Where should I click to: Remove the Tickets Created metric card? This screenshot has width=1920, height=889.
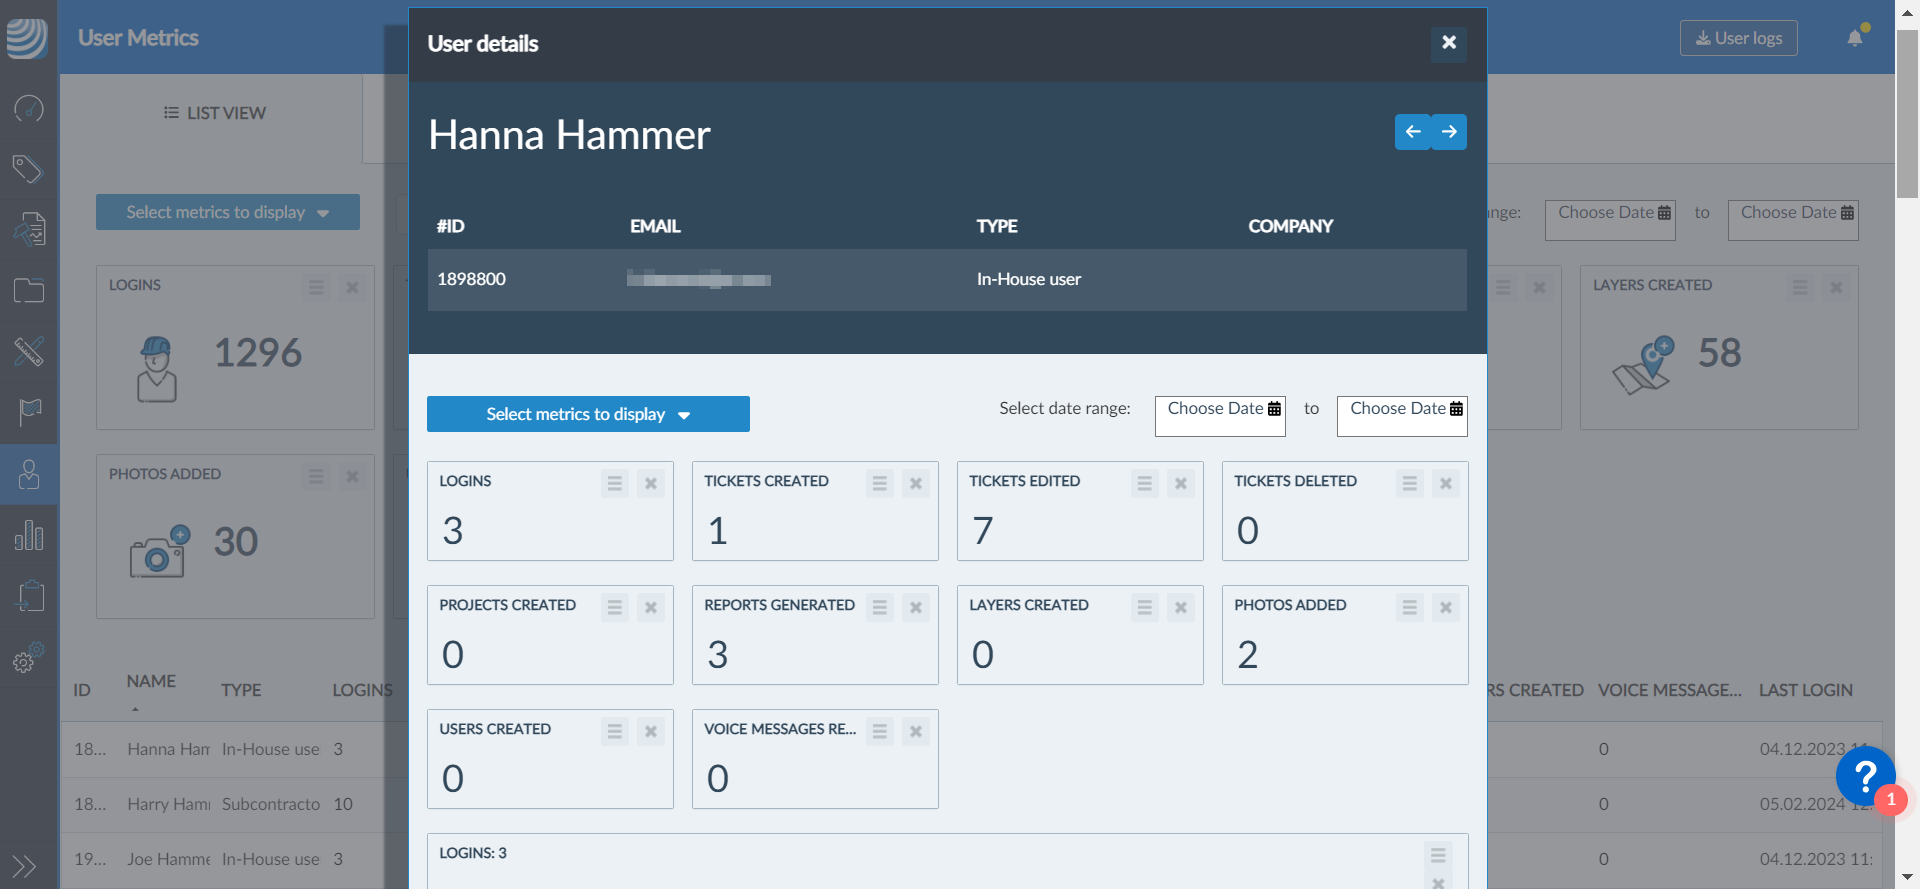(x=915, y=484)
